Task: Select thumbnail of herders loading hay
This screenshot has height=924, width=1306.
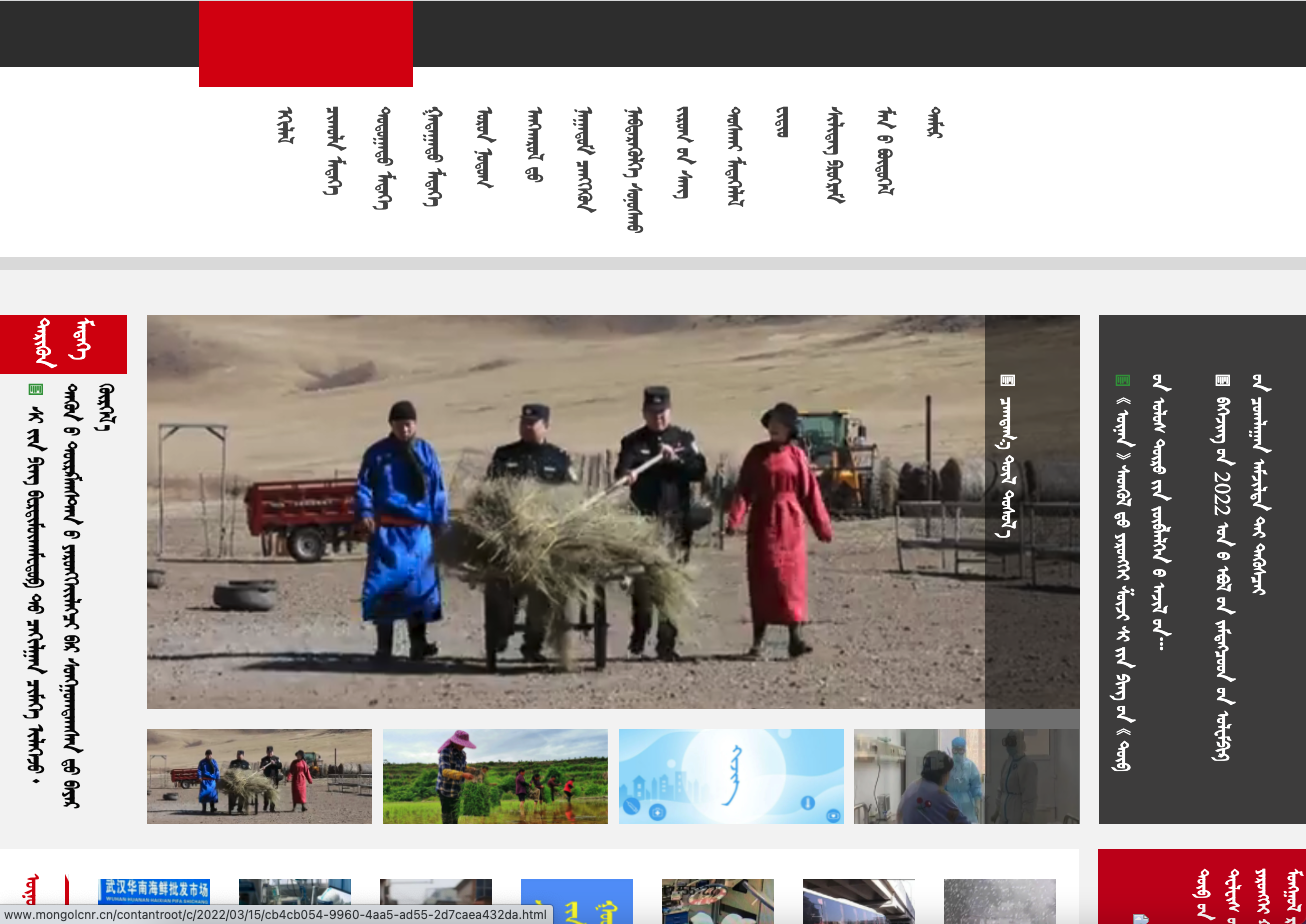Action: (259, 776)
